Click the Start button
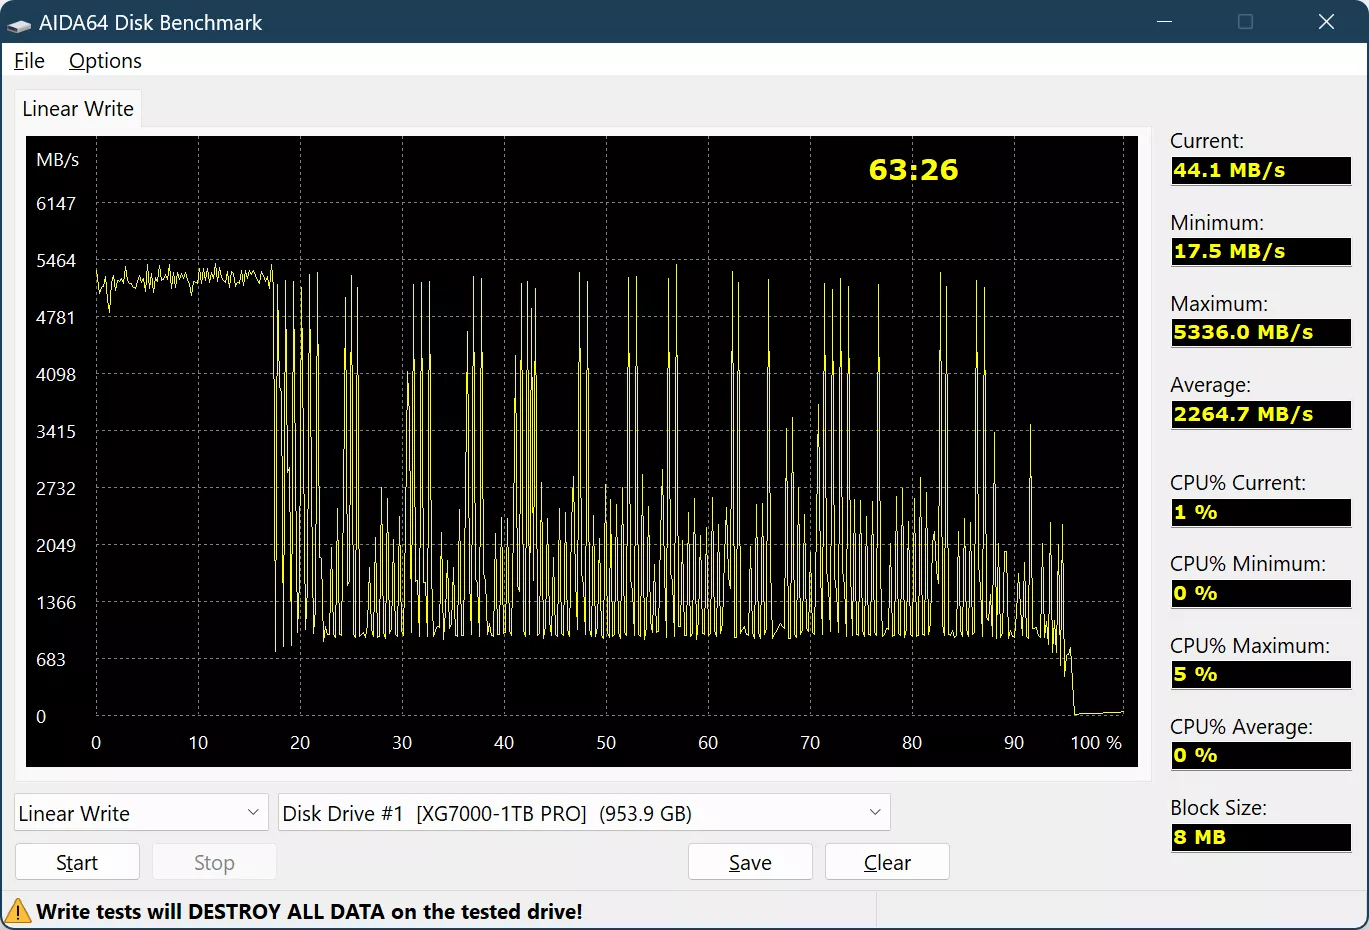The width and height of the screenshot is (1369, 930). (77, 862)
